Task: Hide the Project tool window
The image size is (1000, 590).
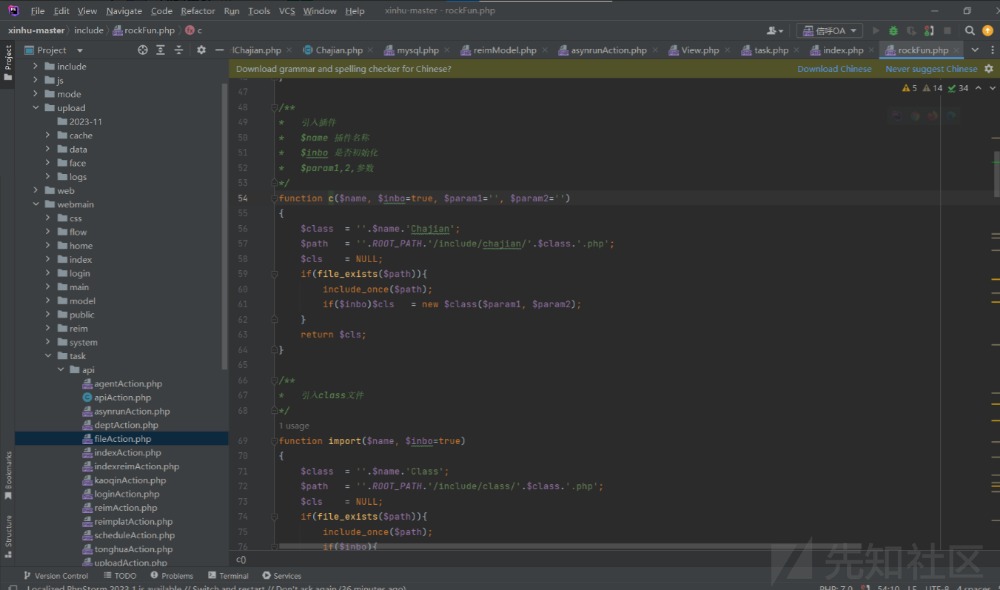Action: point(218,50)
